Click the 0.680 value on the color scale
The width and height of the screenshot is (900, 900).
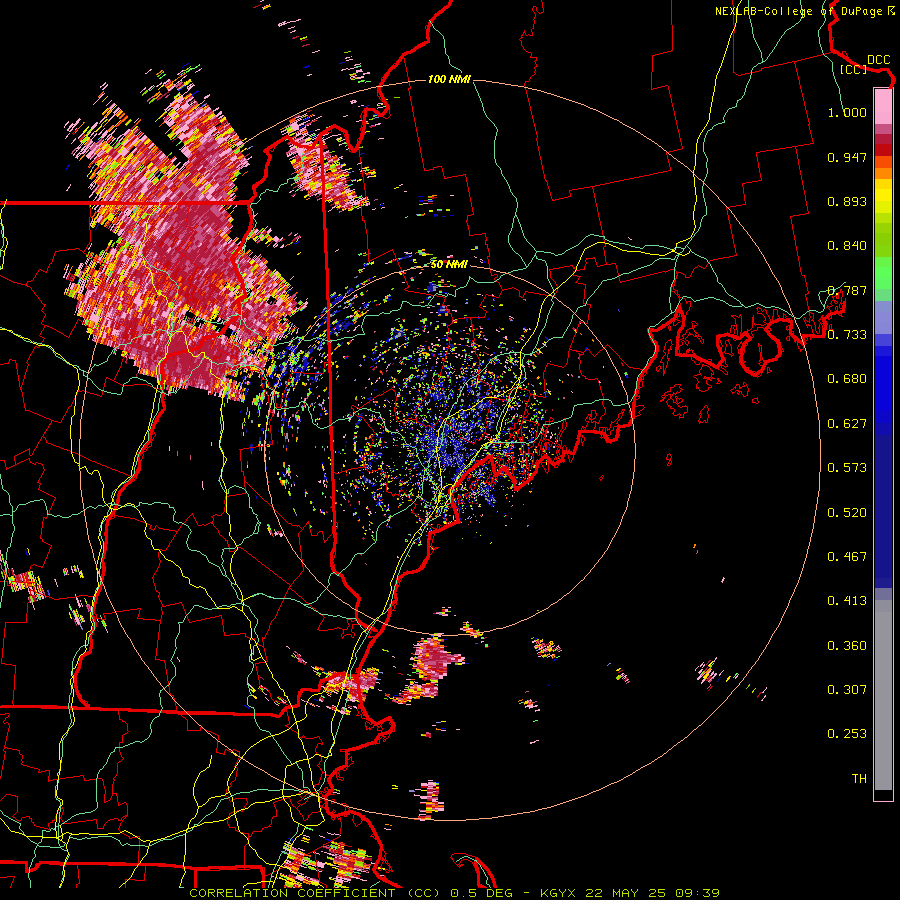(847, 379)
